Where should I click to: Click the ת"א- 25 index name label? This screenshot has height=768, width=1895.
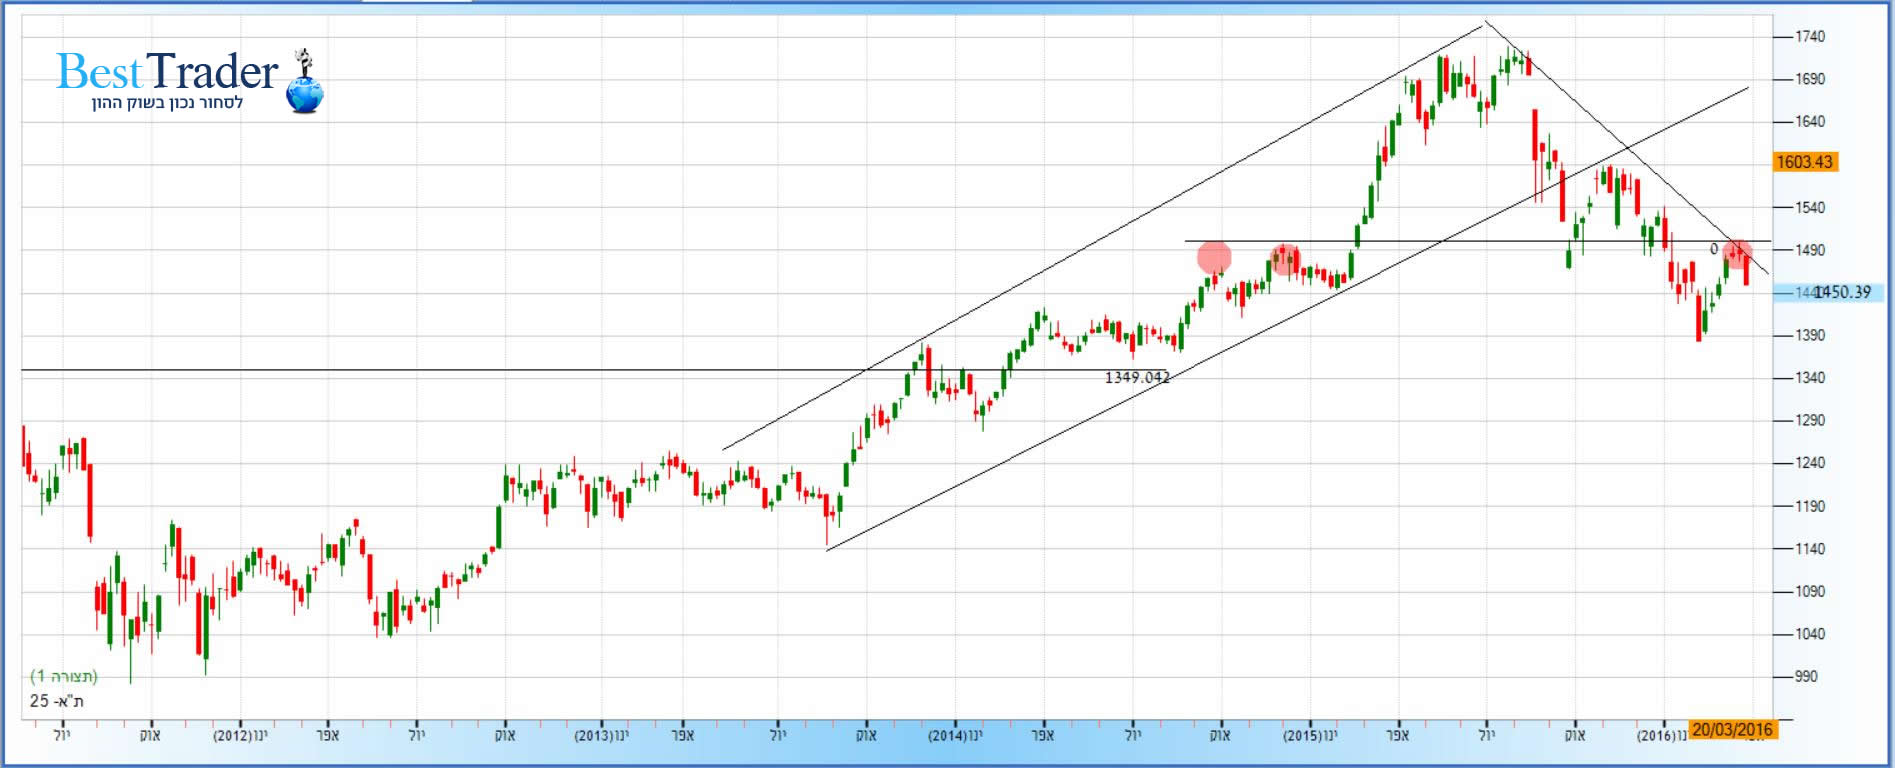pyautogui.click(x=57, y=701)
